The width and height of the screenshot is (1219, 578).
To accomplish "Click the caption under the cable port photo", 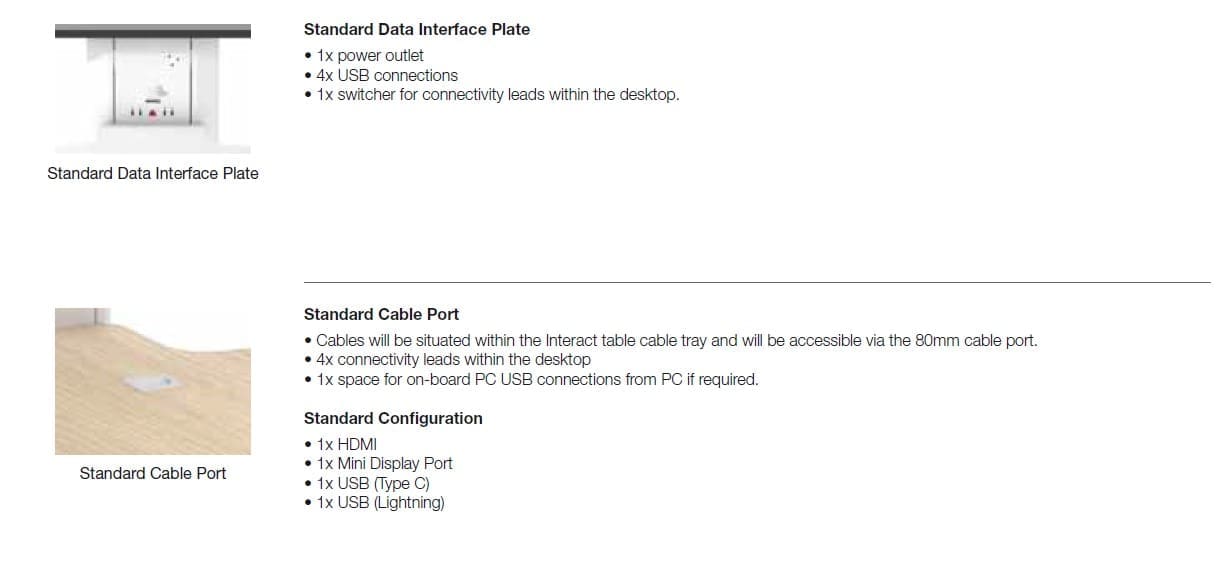I will [x=153, y=473].
